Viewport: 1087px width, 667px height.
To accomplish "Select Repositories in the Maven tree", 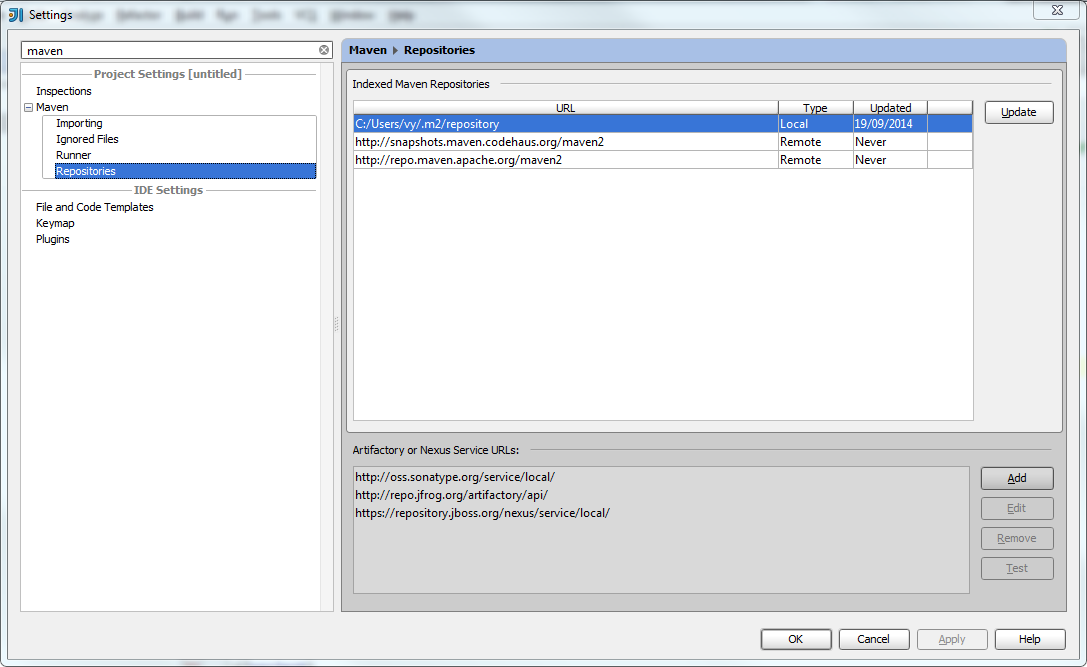I will (85, 171).
